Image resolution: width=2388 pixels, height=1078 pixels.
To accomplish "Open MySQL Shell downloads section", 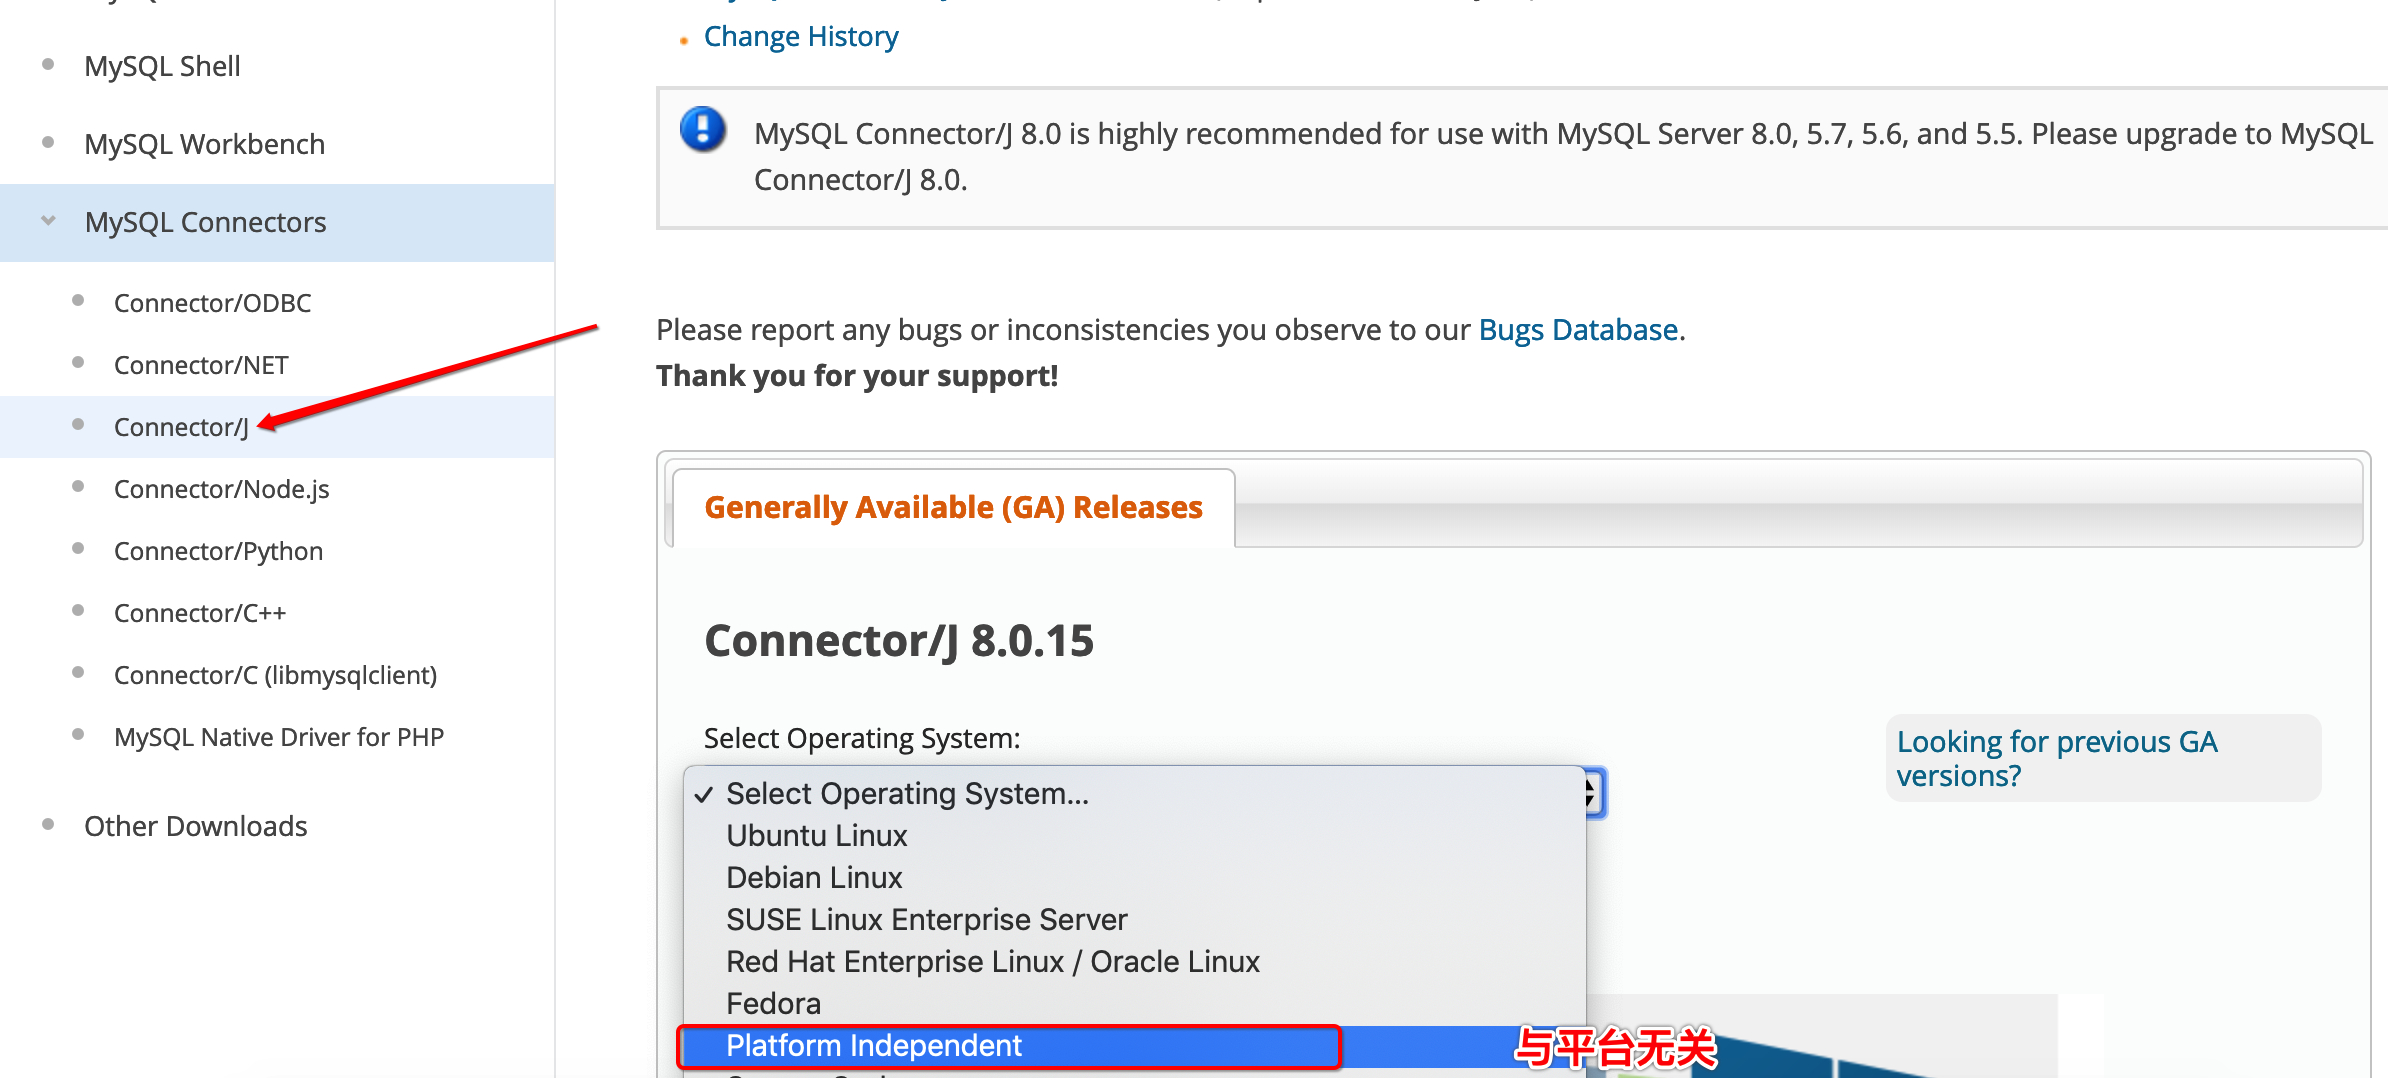I will [x=162, y=65].
